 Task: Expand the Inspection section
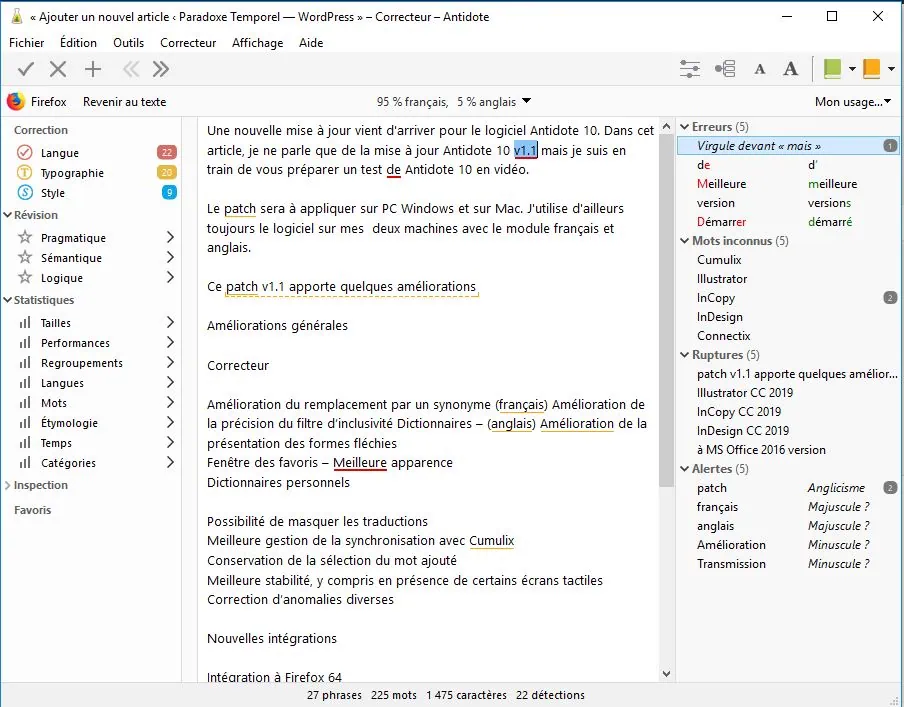pyautogui.click(x=40, y=485)
